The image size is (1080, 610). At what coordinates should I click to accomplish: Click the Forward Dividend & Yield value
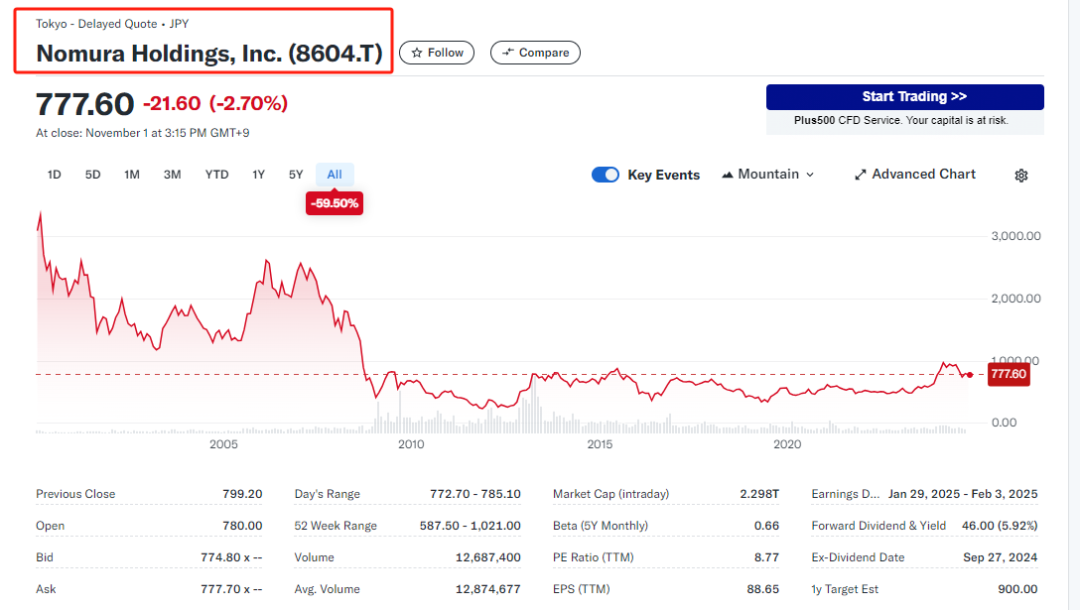coord(1000,525)
